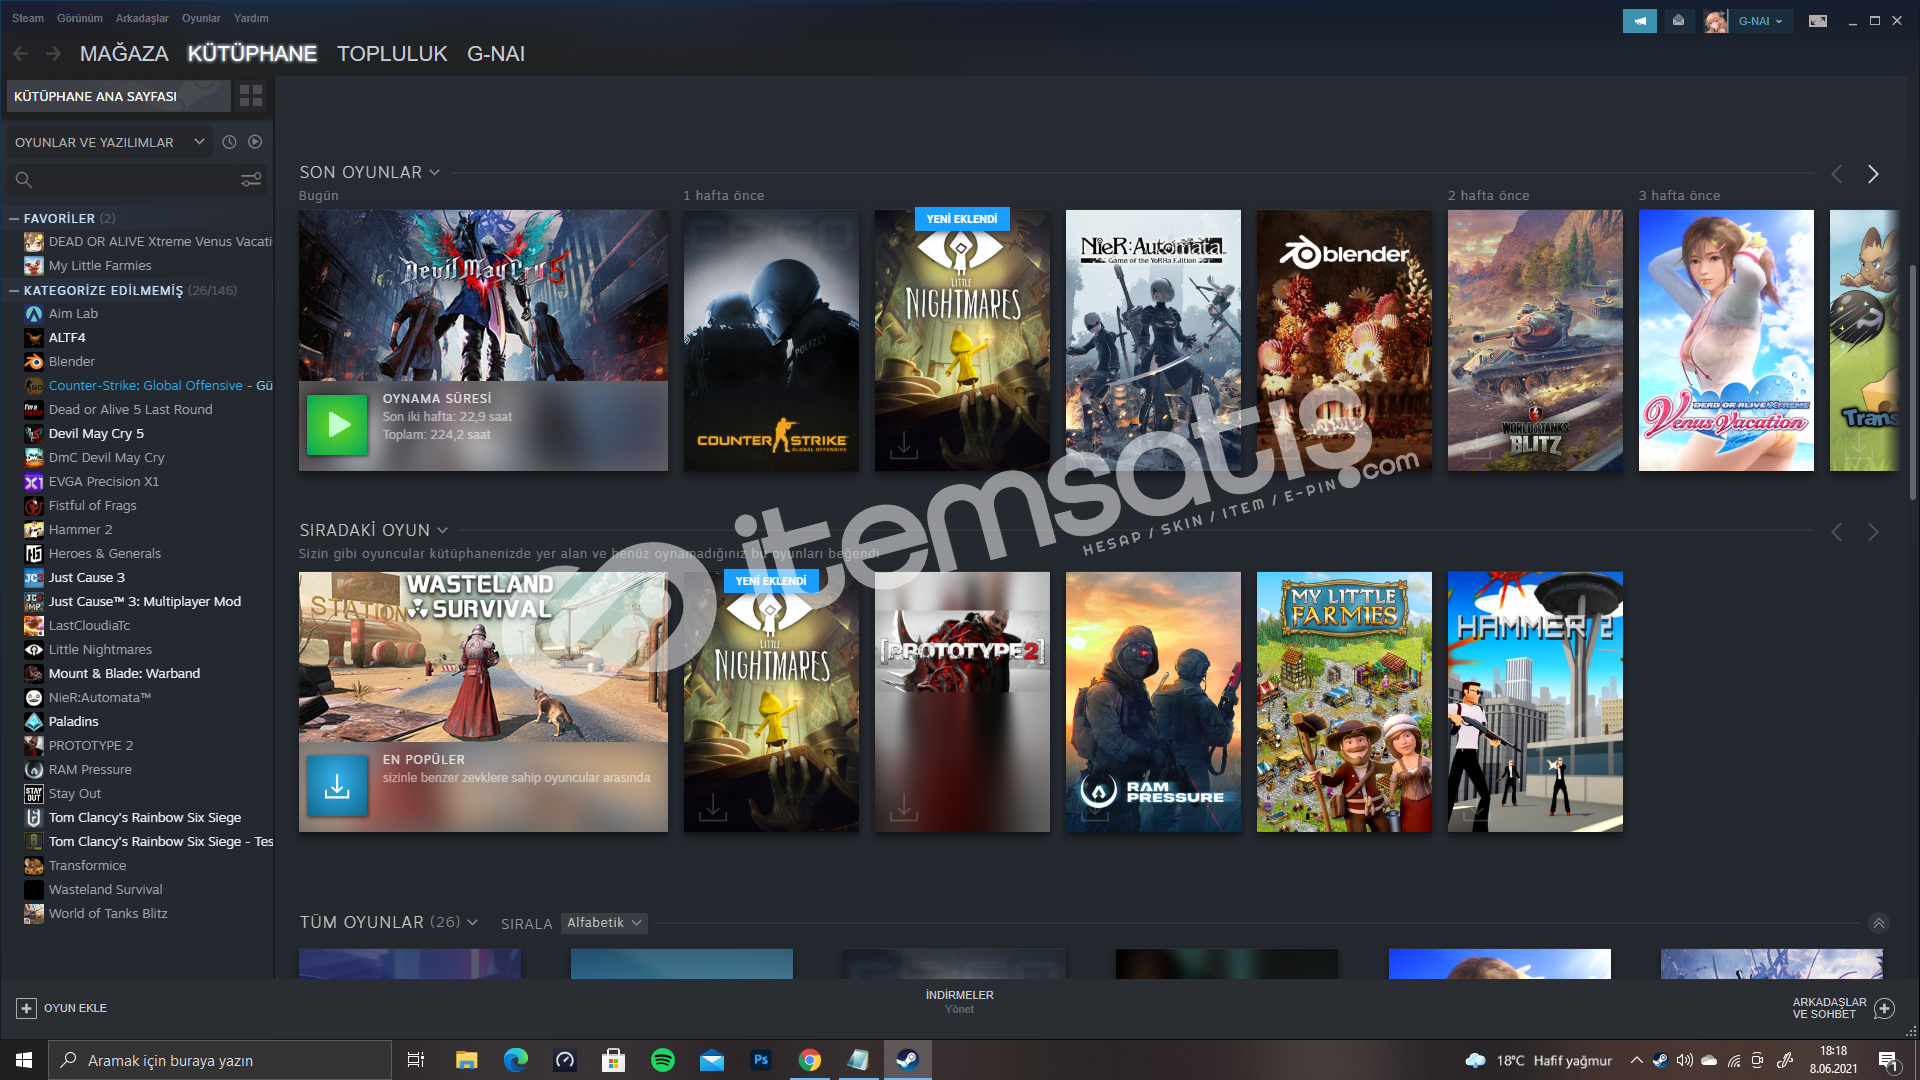Click the blue download icon for Wasteland Survival
Viewport: 1920px width, 1080px height.
pos(337,787)
